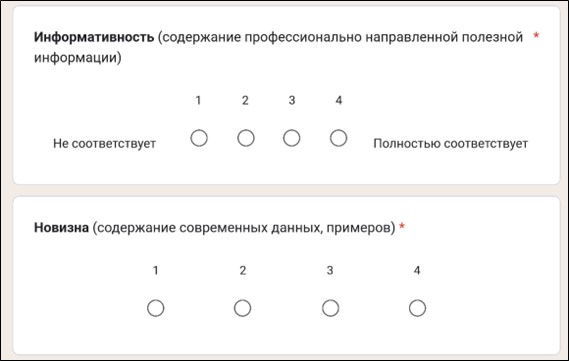Select rating 1 for Информативность
Viewport: 569px width, 361px height.
point(199,138)
